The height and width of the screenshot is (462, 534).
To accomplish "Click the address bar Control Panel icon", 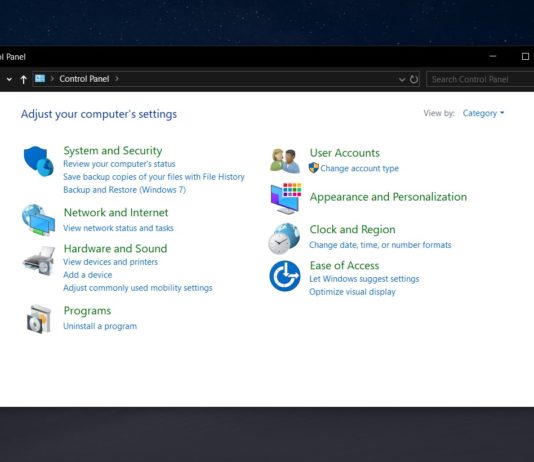I will point(40,79).
